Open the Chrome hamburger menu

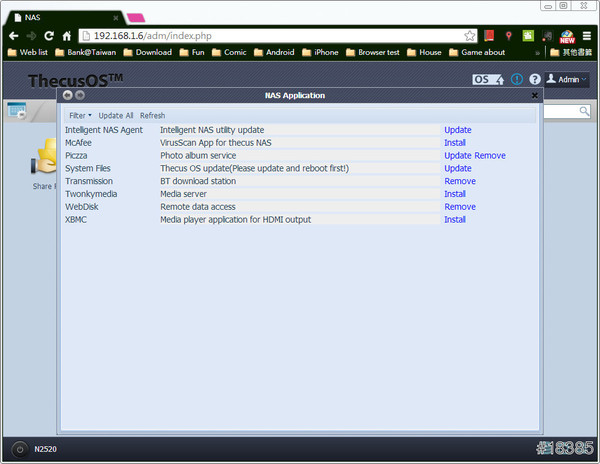click(587, 36)
